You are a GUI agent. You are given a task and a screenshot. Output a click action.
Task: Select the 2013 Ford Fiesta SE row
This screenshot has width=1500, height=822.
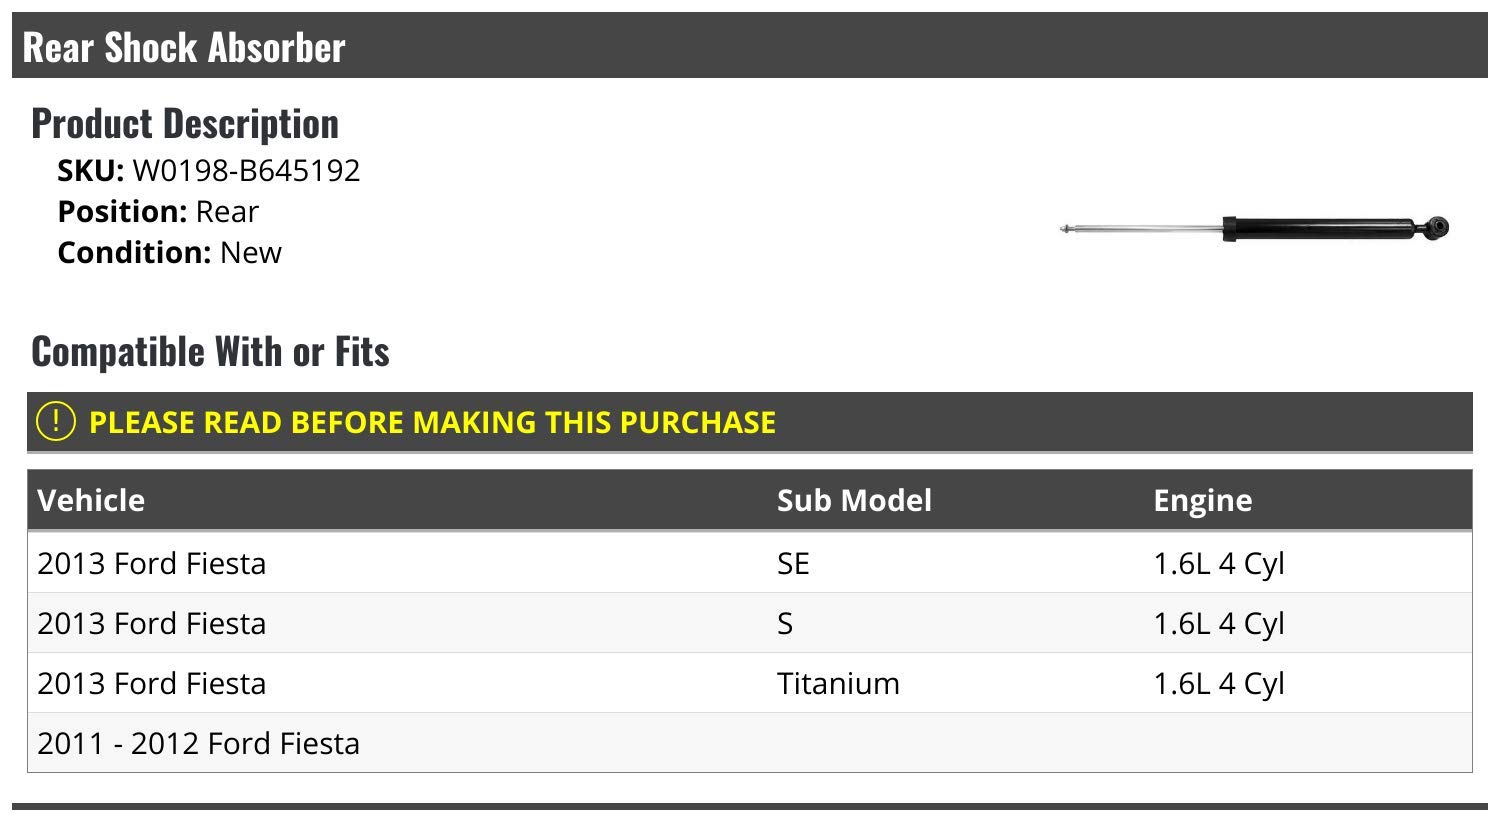(750, 563)
